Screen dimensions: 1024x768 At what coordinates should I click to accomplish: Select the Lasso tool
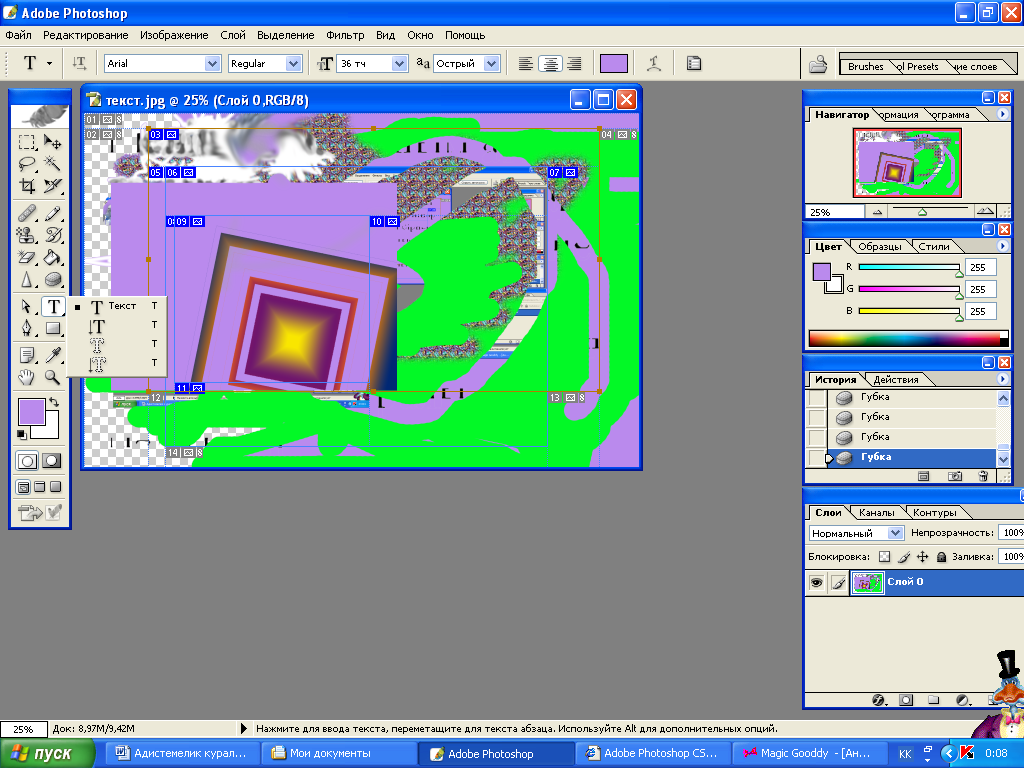click(x=27, y=163)
